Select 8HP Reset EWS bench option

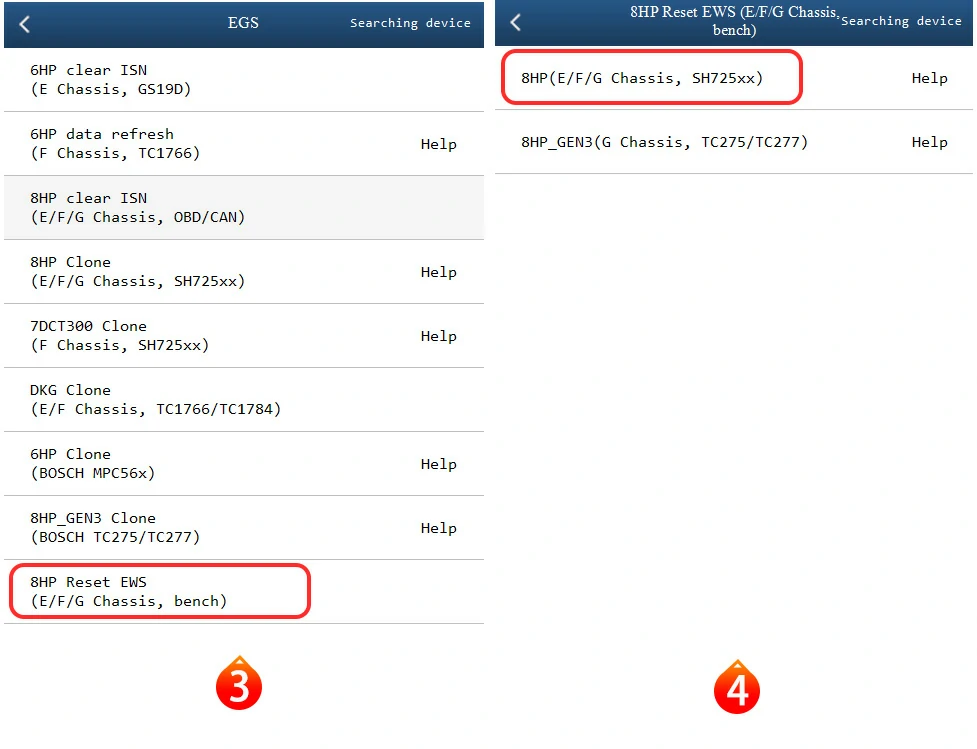(129, 592)
